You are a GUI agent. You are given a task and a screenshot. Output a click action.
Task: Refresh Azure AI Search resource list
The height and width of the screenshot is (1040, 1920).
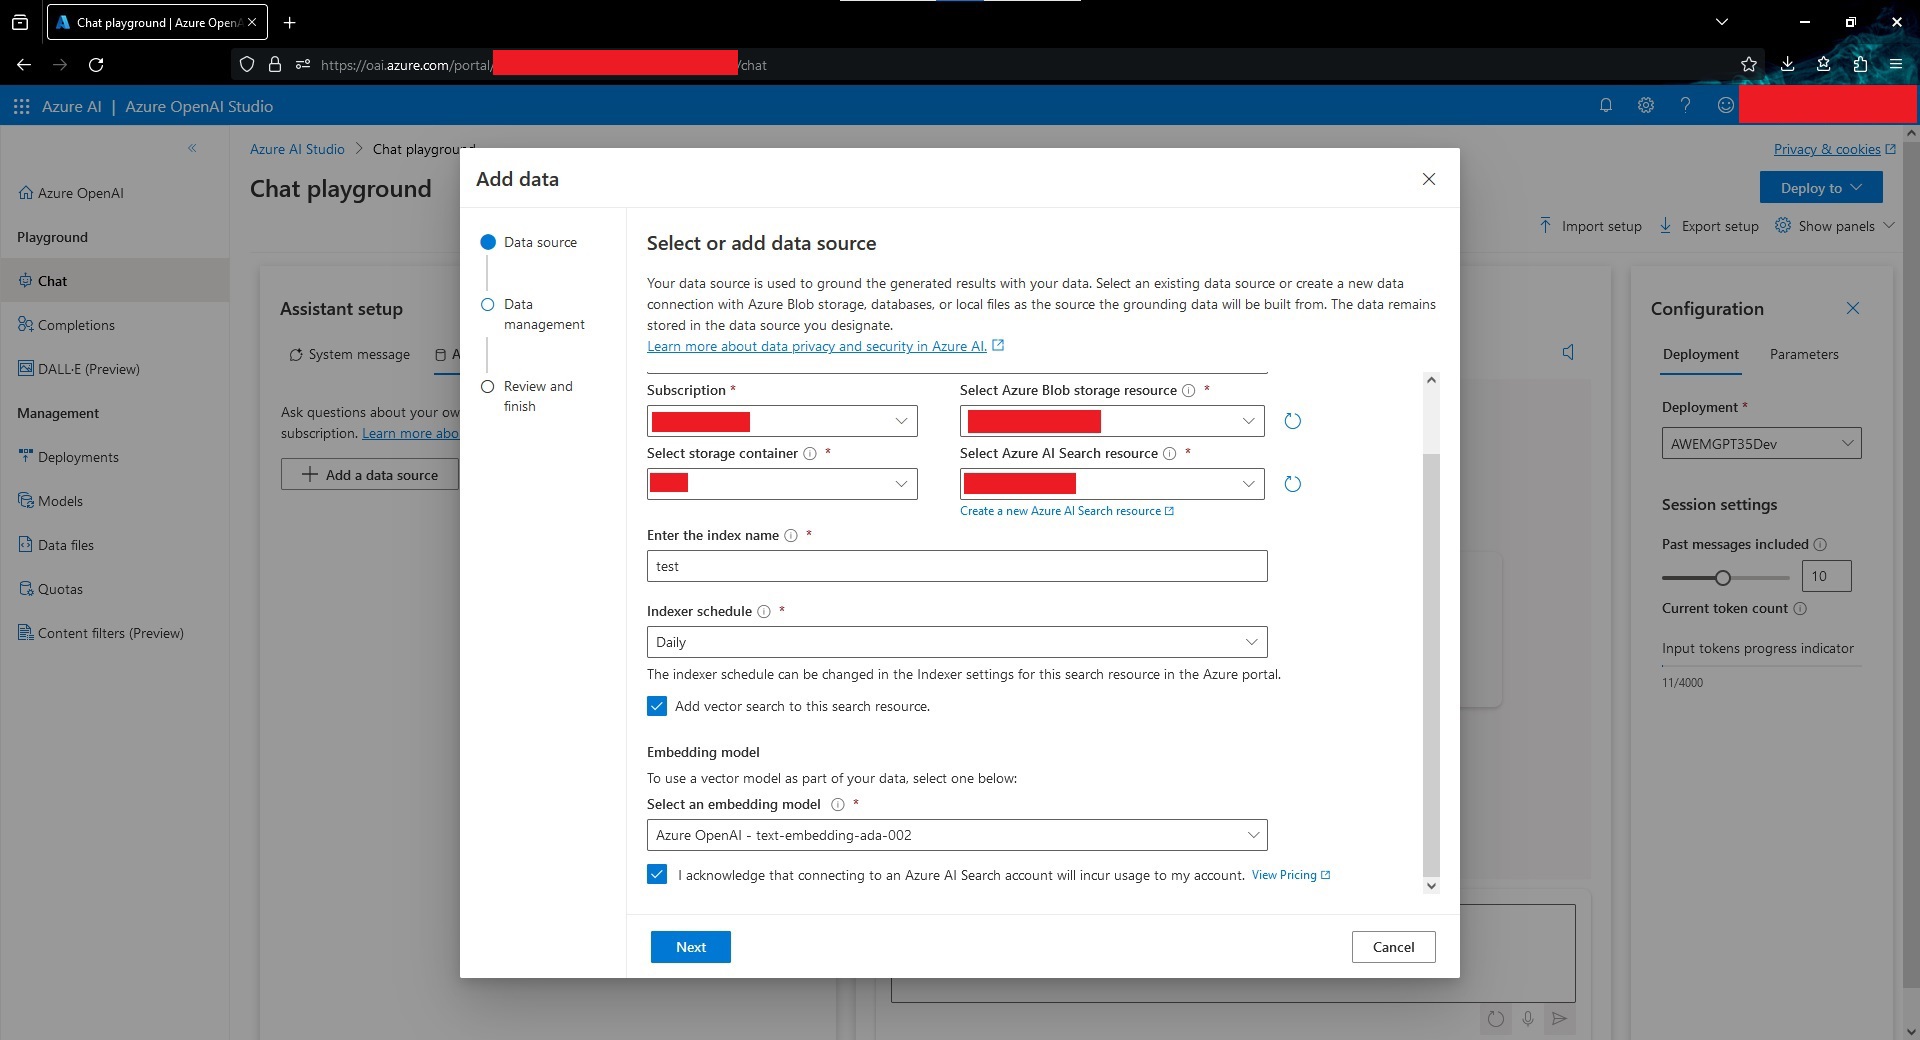[1293, 484]
